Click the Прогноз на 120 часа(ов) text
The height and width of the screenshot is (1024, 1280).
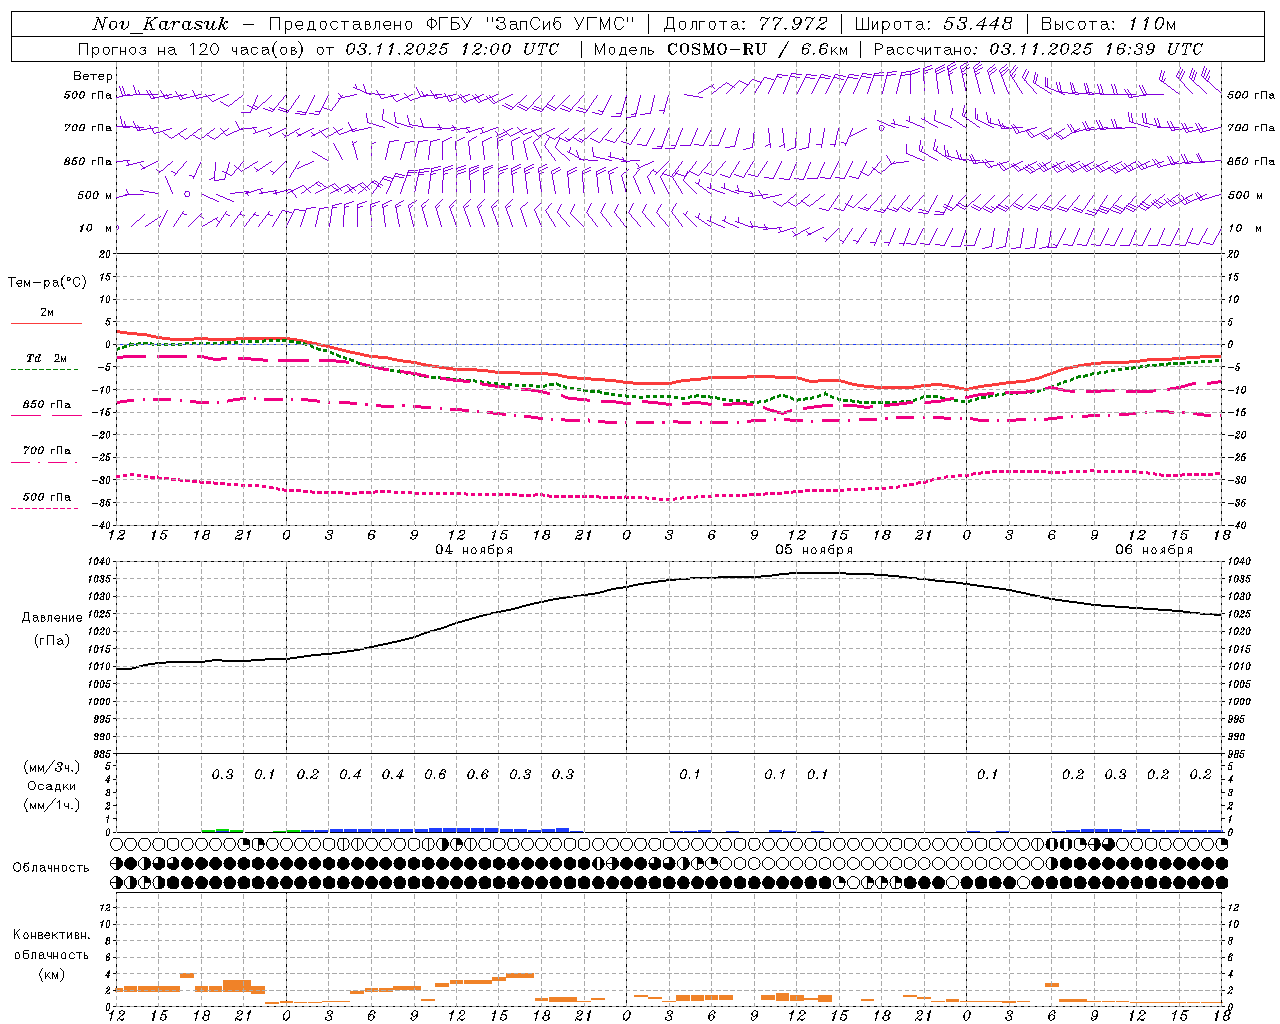tap(192, 49)
